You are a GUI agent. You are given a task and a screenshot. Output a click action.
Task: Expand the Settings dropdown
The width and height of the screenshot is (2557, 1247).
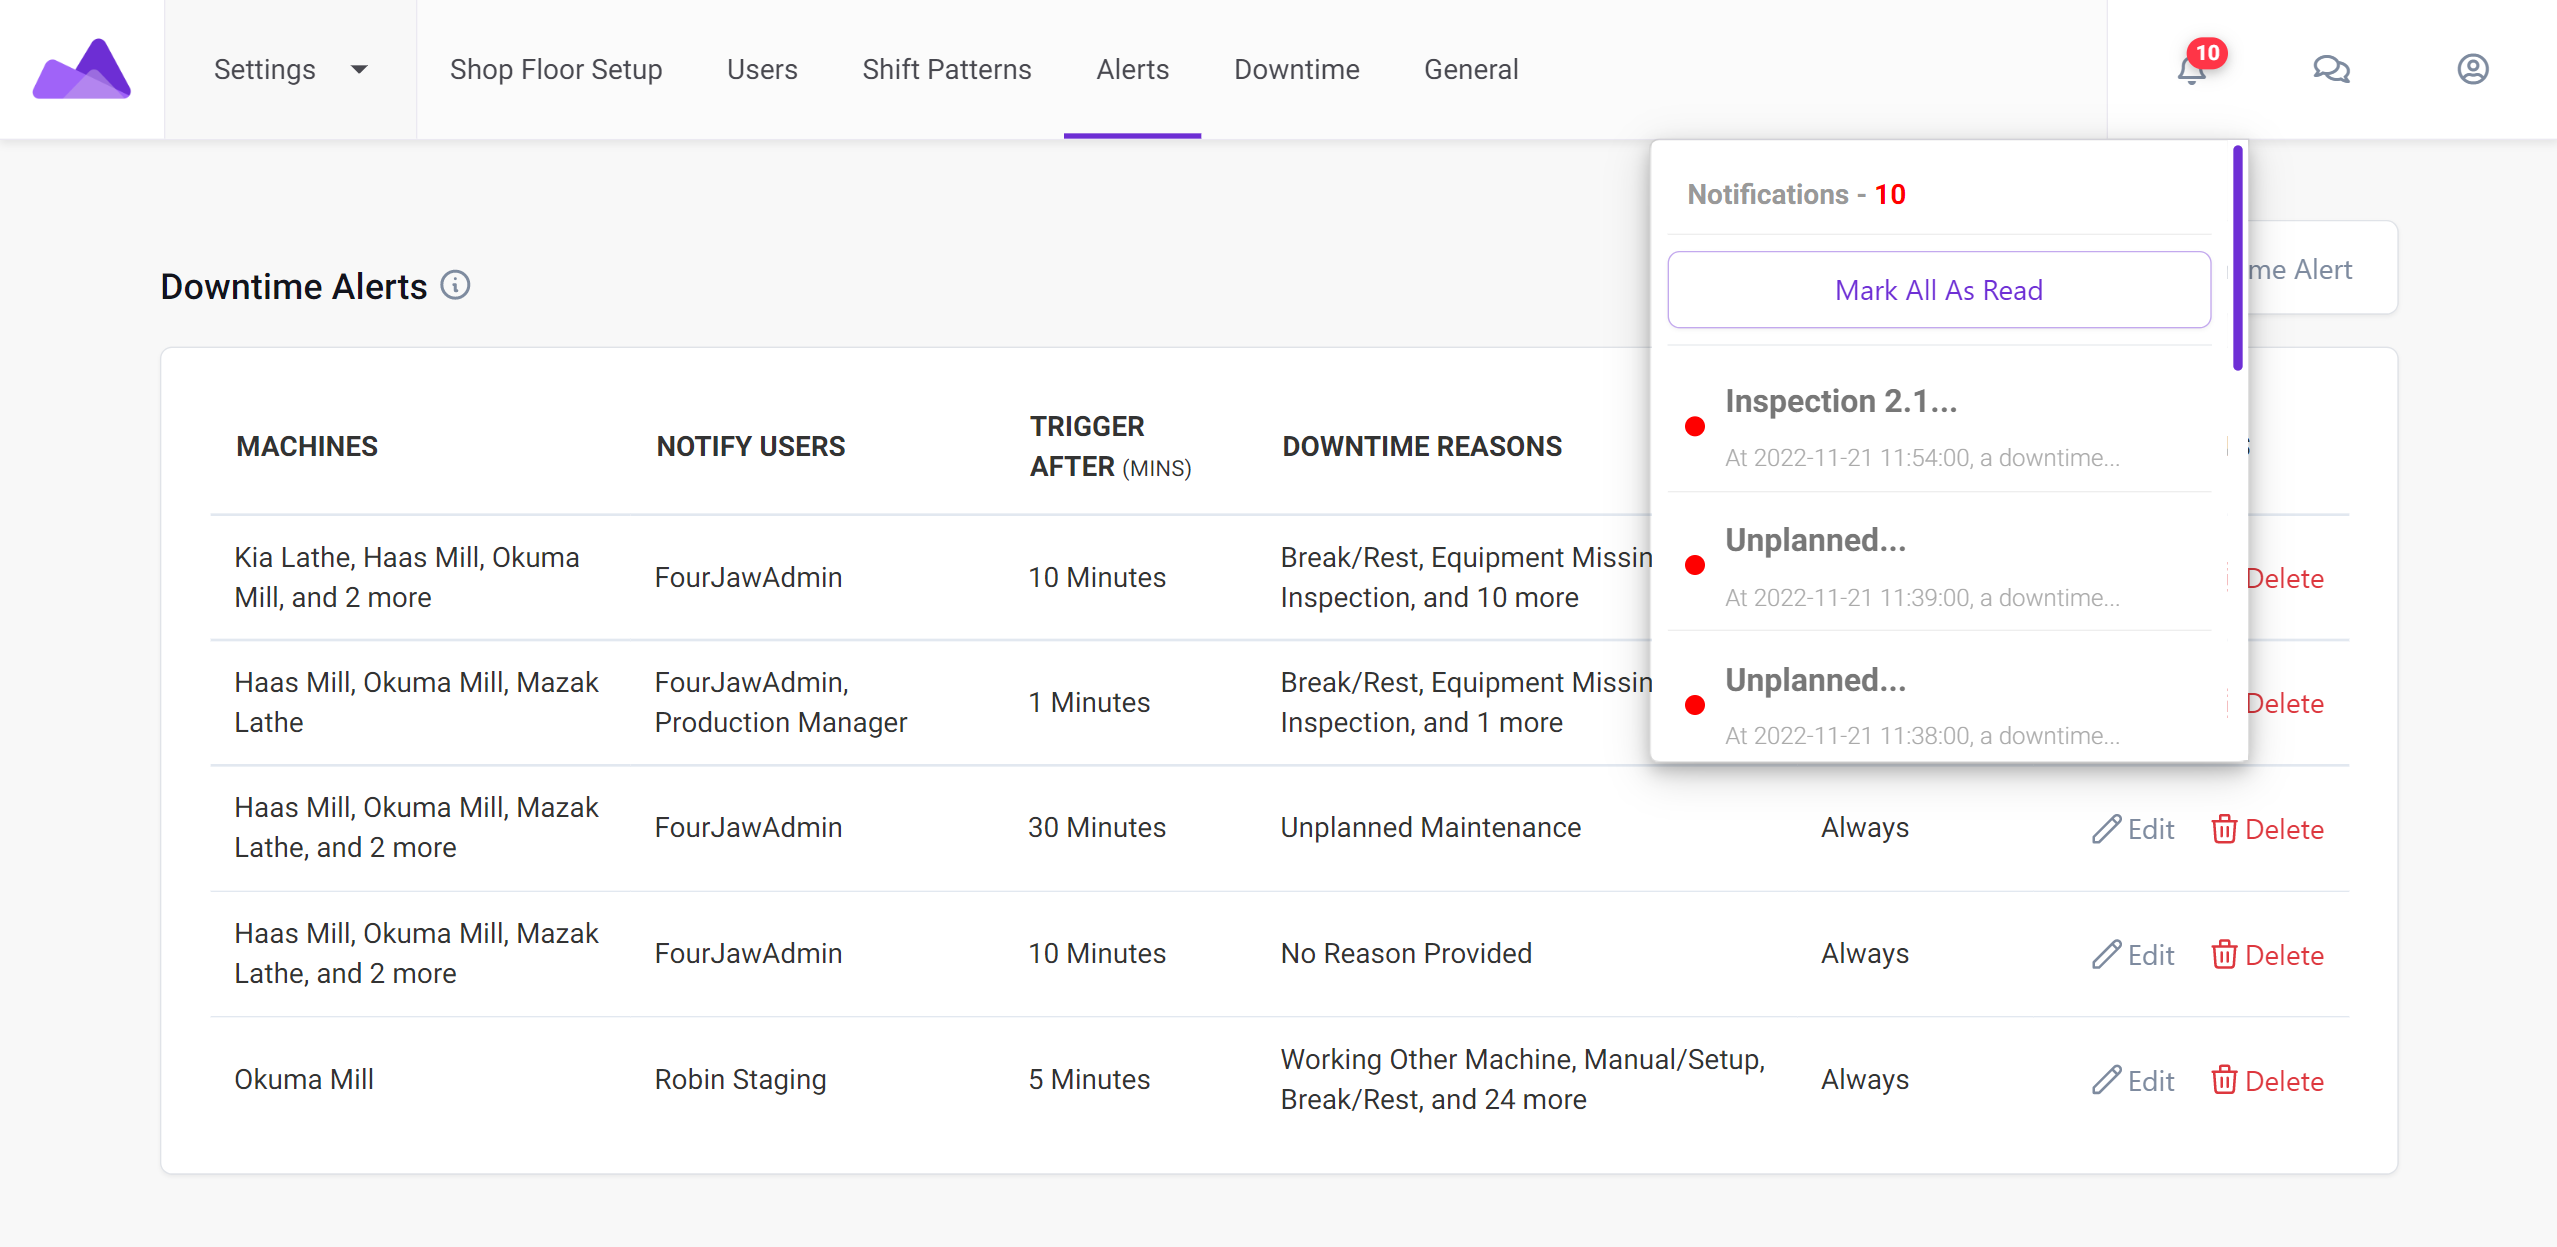point(291,69)
